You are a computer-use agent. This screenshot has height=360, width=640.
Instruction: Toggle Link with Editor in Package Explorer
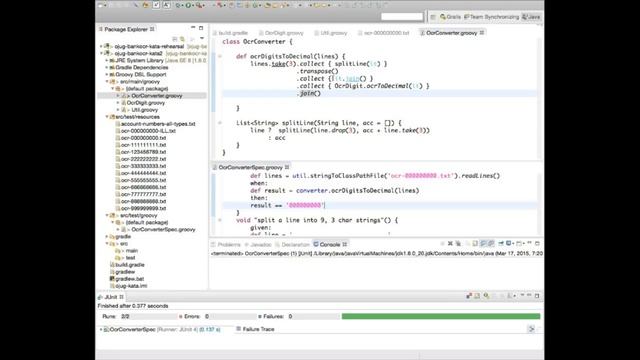pyautogui.click(x=182, y=39)
